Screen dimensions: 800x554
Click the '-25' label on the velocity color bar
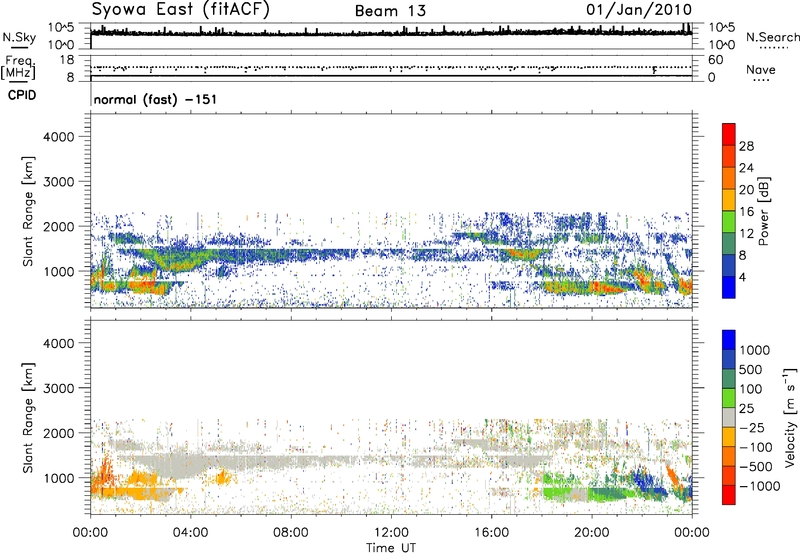tap(752, 428)
